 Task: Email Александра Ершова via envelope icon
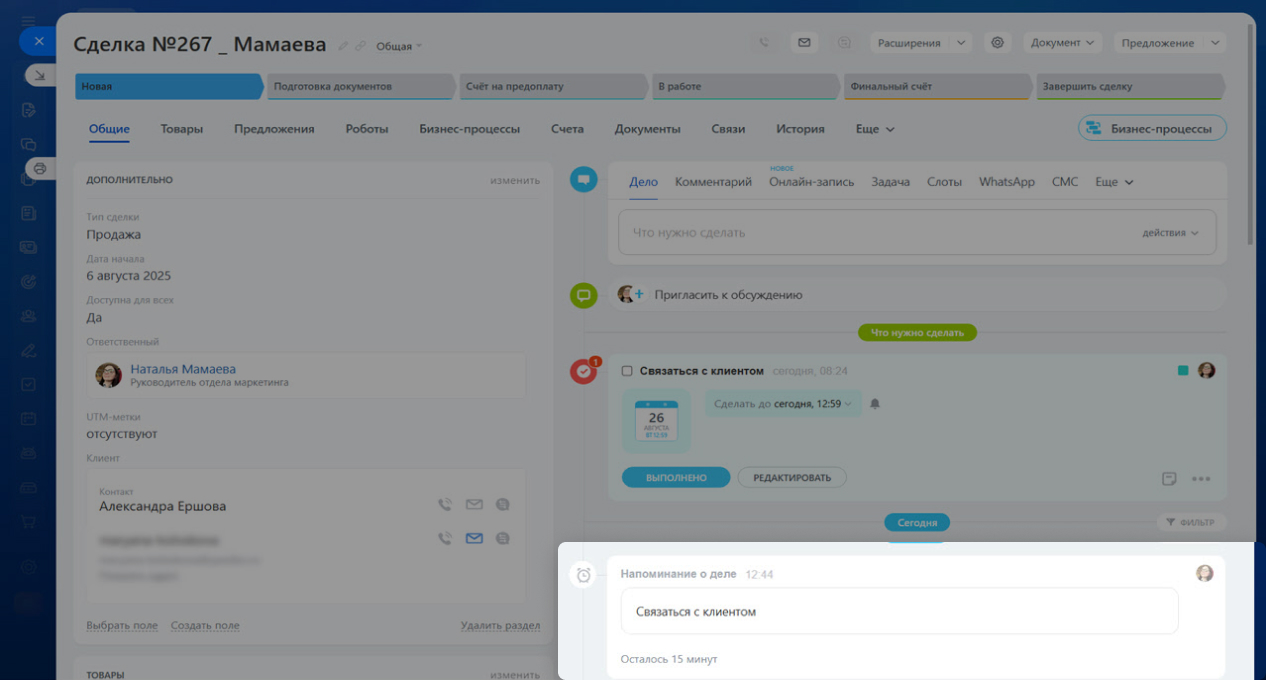point(474,505)
